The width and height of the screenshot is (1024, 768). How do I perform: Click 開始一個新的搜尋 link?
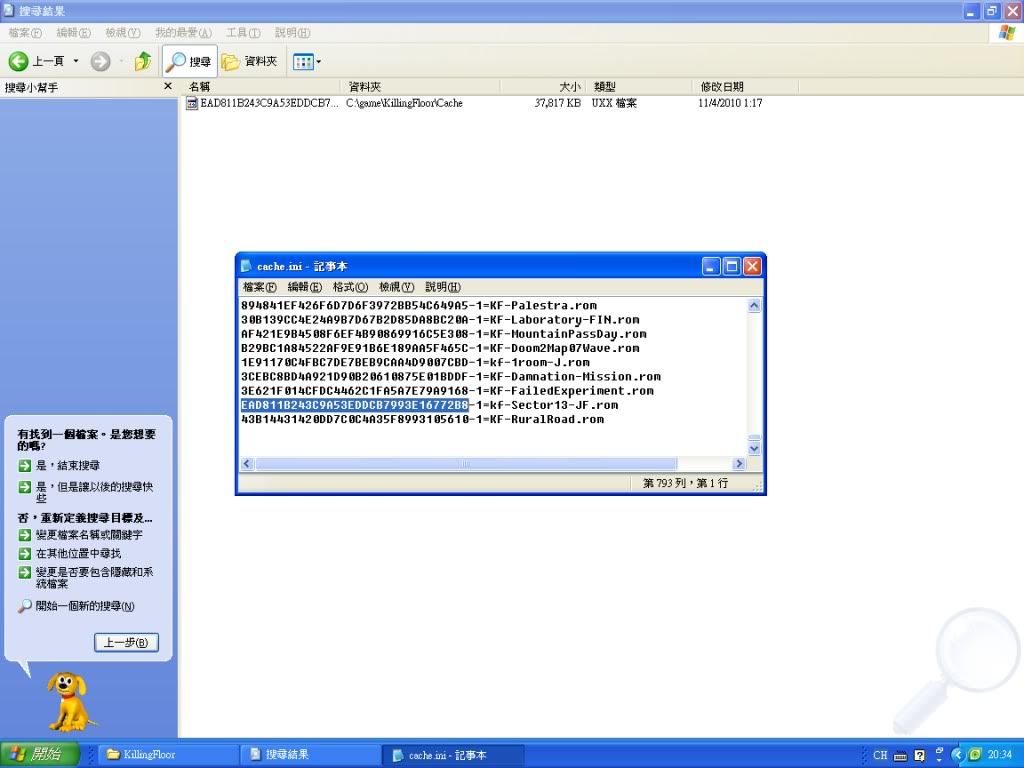click(x=84, y=606)
